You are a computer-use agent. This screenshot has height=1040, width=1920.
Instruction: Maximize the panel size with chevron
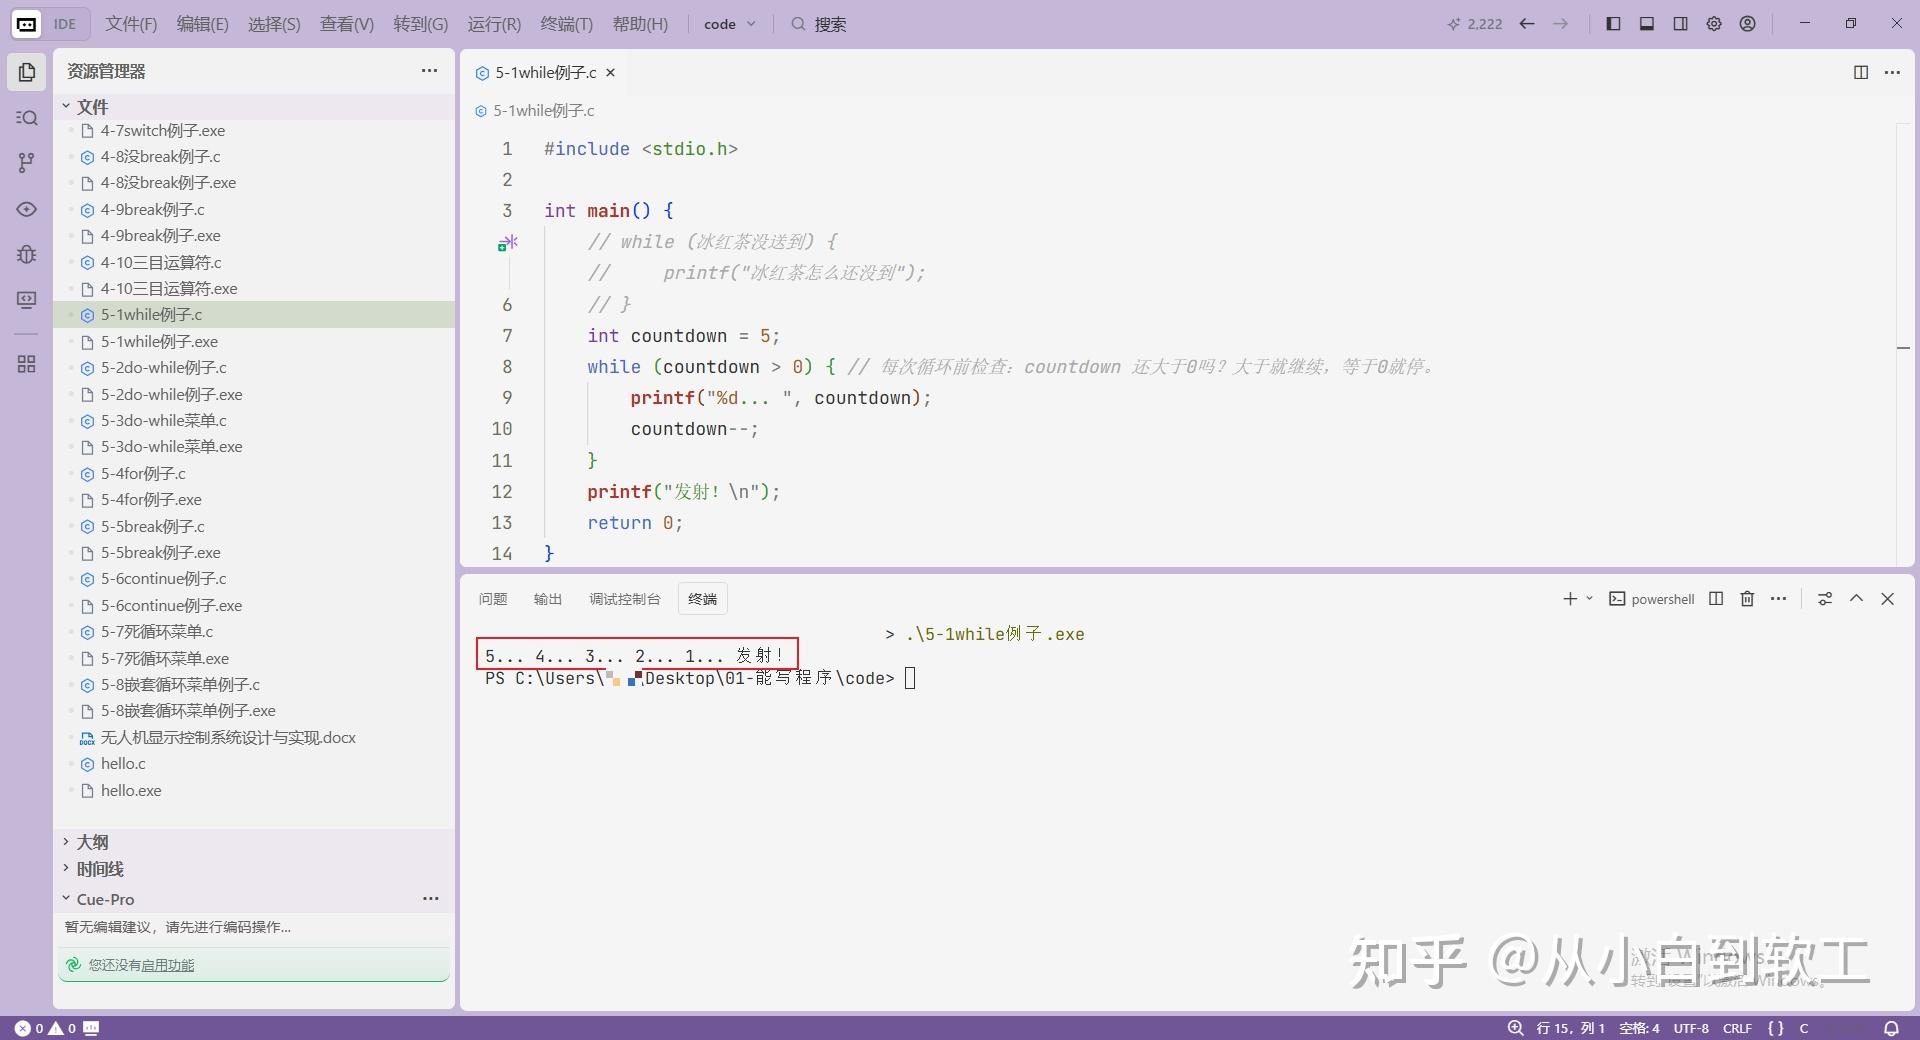pos(1856,599)
